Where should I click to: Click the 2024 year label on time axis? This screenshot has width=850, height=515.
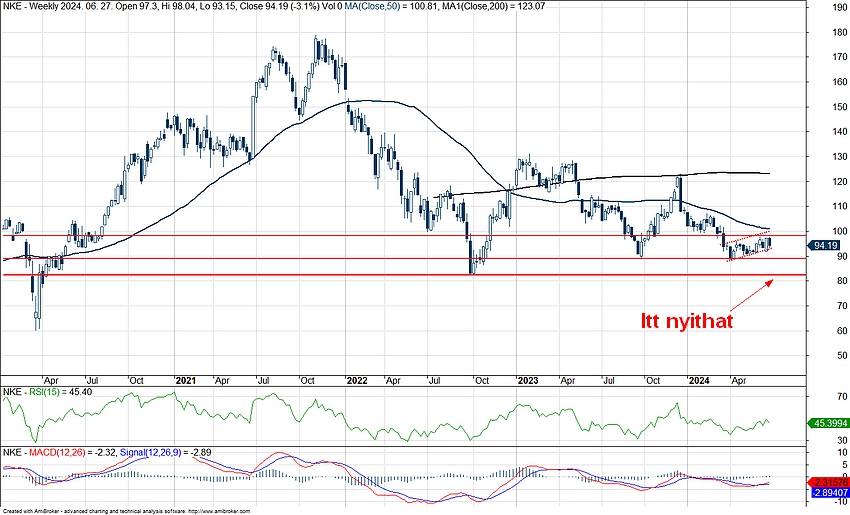pos(699,381)
